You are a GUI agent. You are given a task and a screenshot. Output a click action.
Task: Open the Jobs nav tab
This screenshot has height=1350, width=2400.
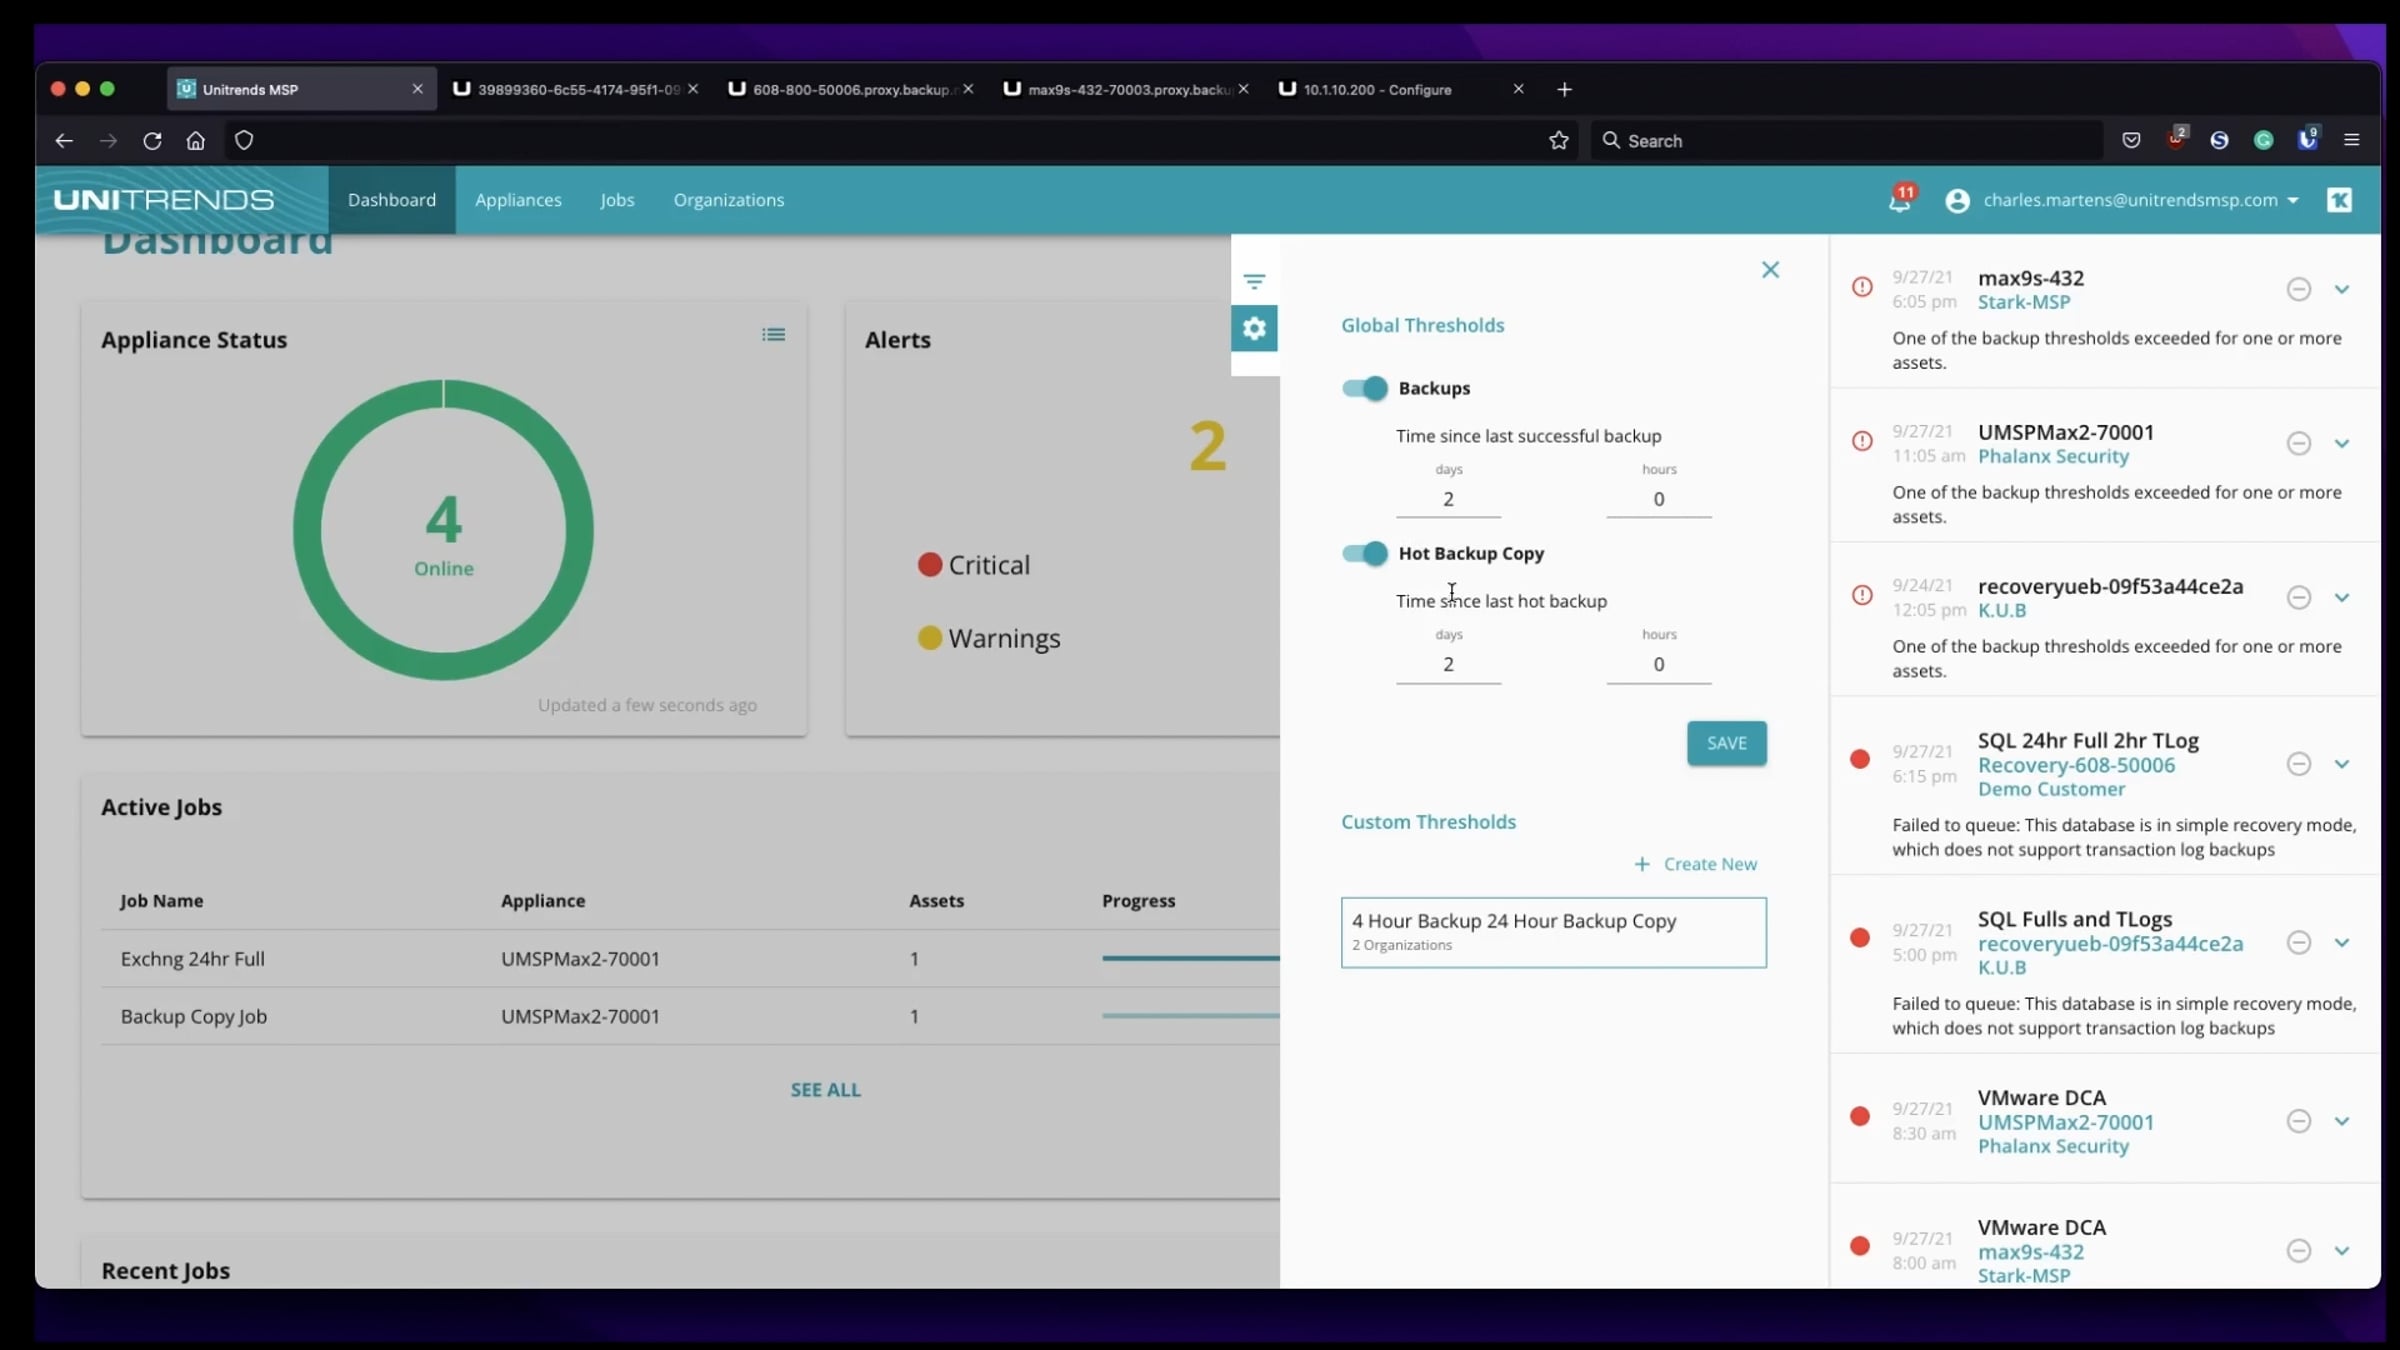click(x=617, y=200)
